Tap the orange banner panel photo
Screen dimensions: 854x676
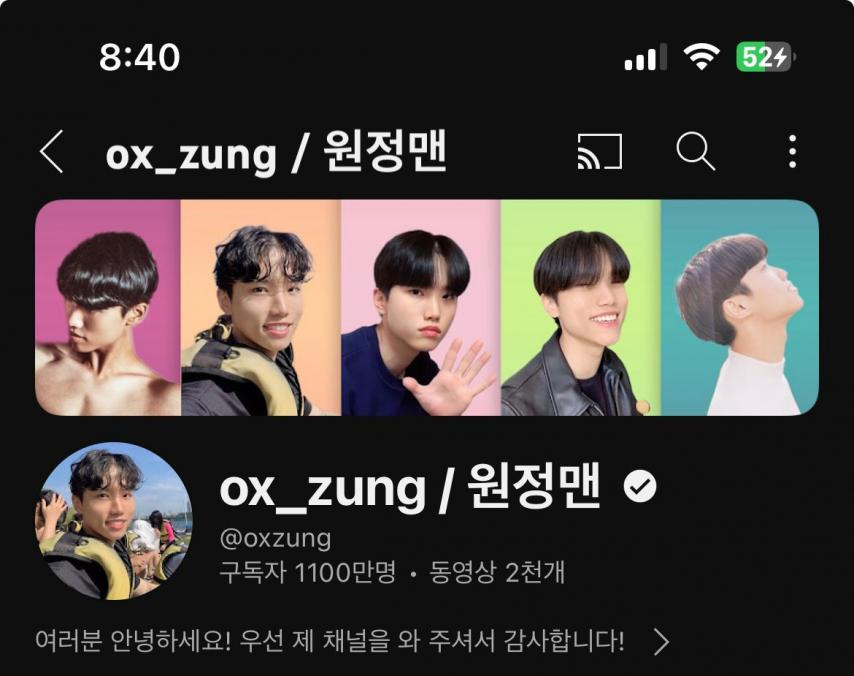coord(261,308)
